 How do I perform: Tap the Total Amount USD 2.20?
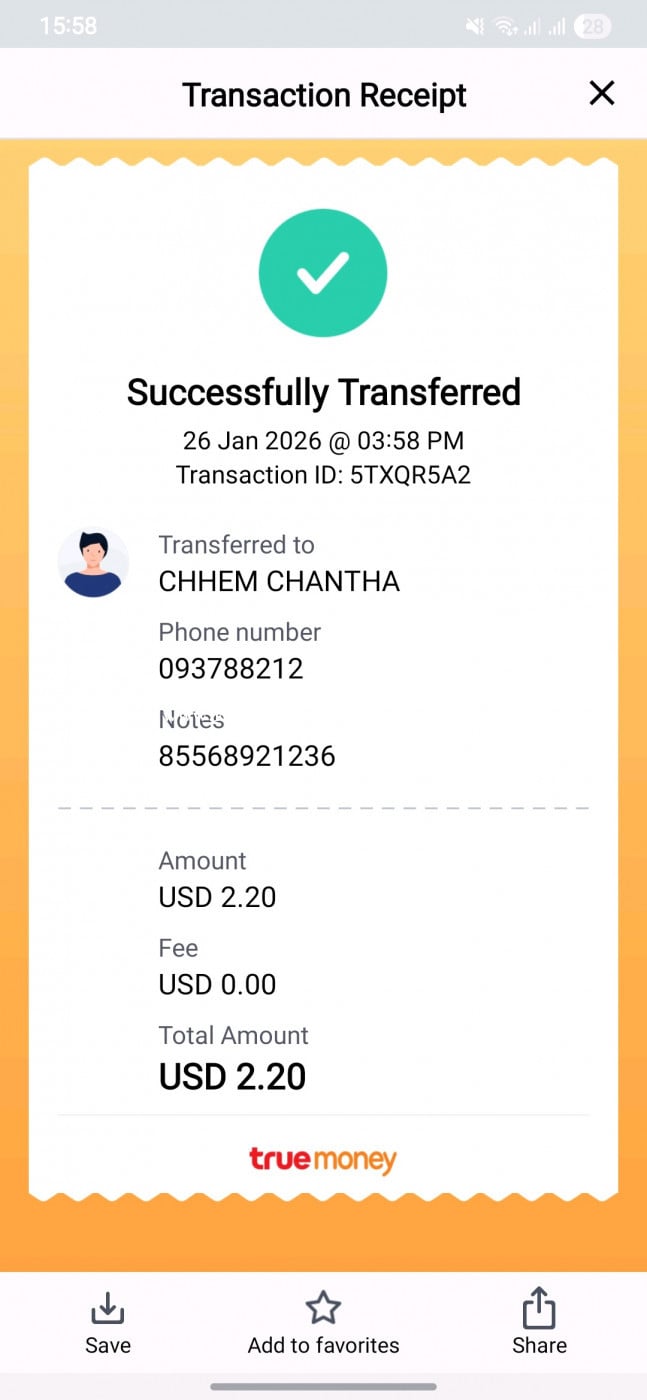click(x=232, y=1077)
